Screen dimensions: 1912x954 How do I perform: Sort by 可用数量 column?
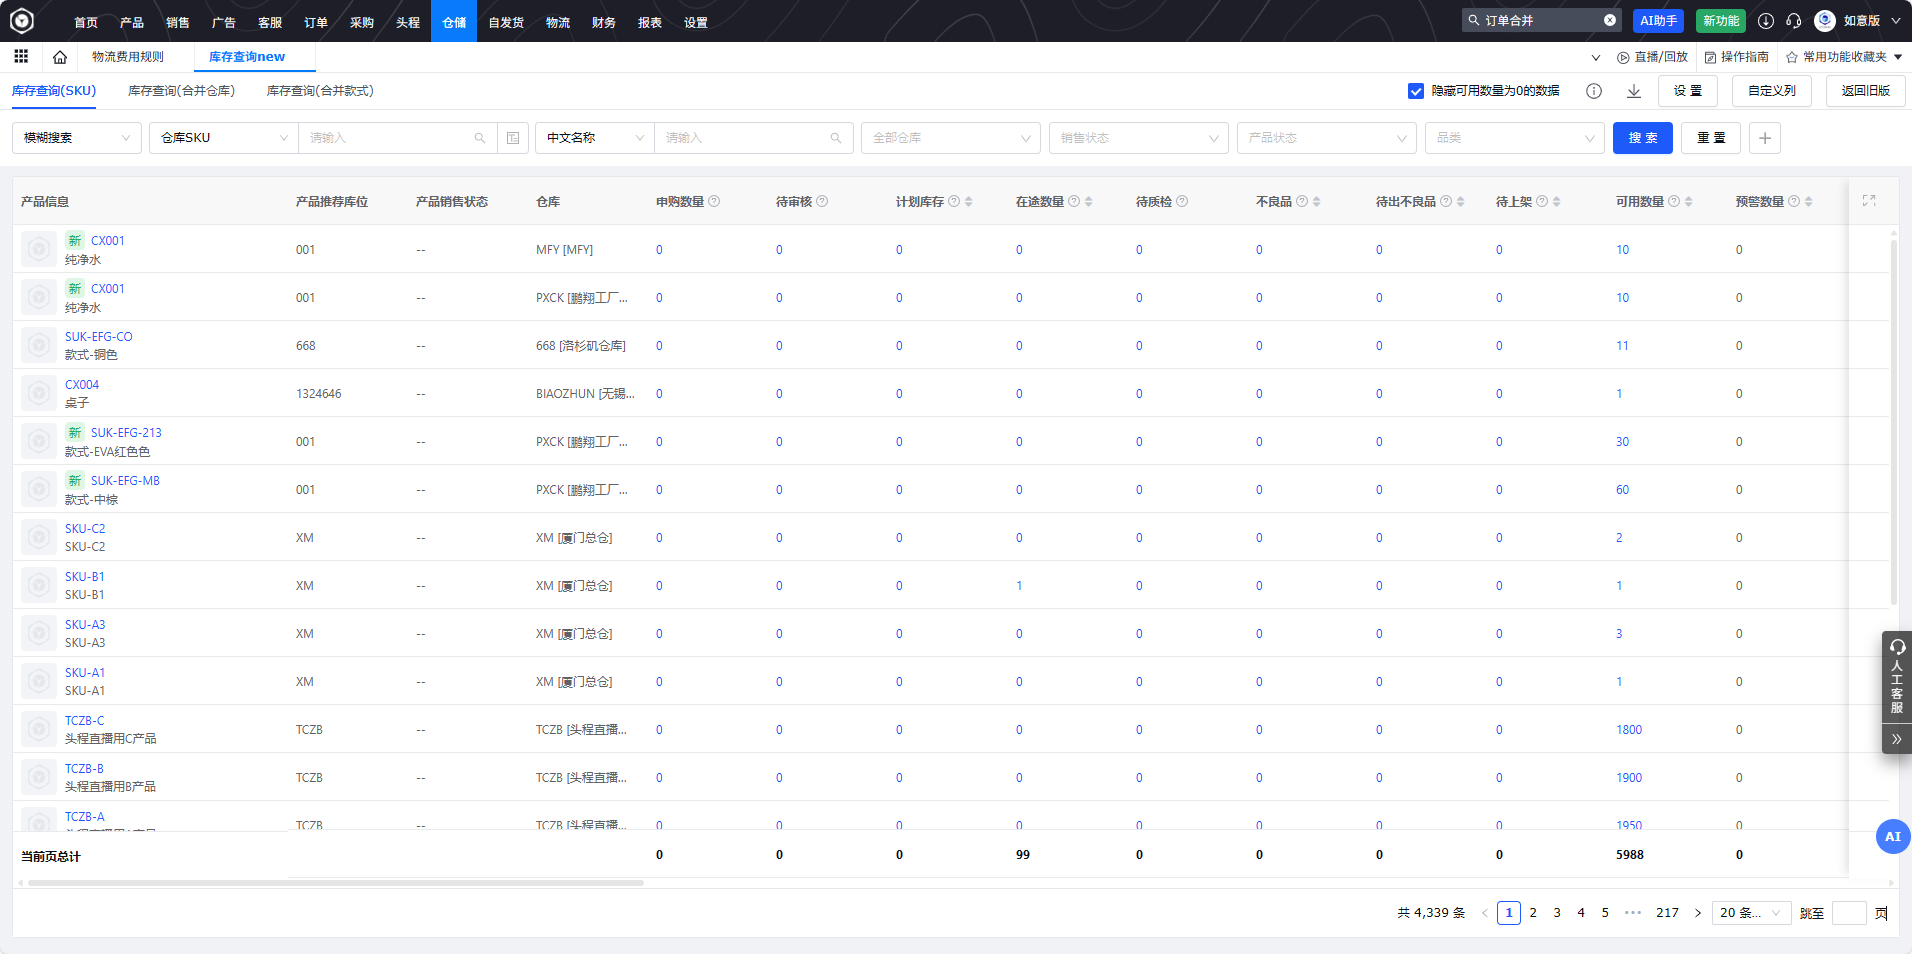point(1689,202)
